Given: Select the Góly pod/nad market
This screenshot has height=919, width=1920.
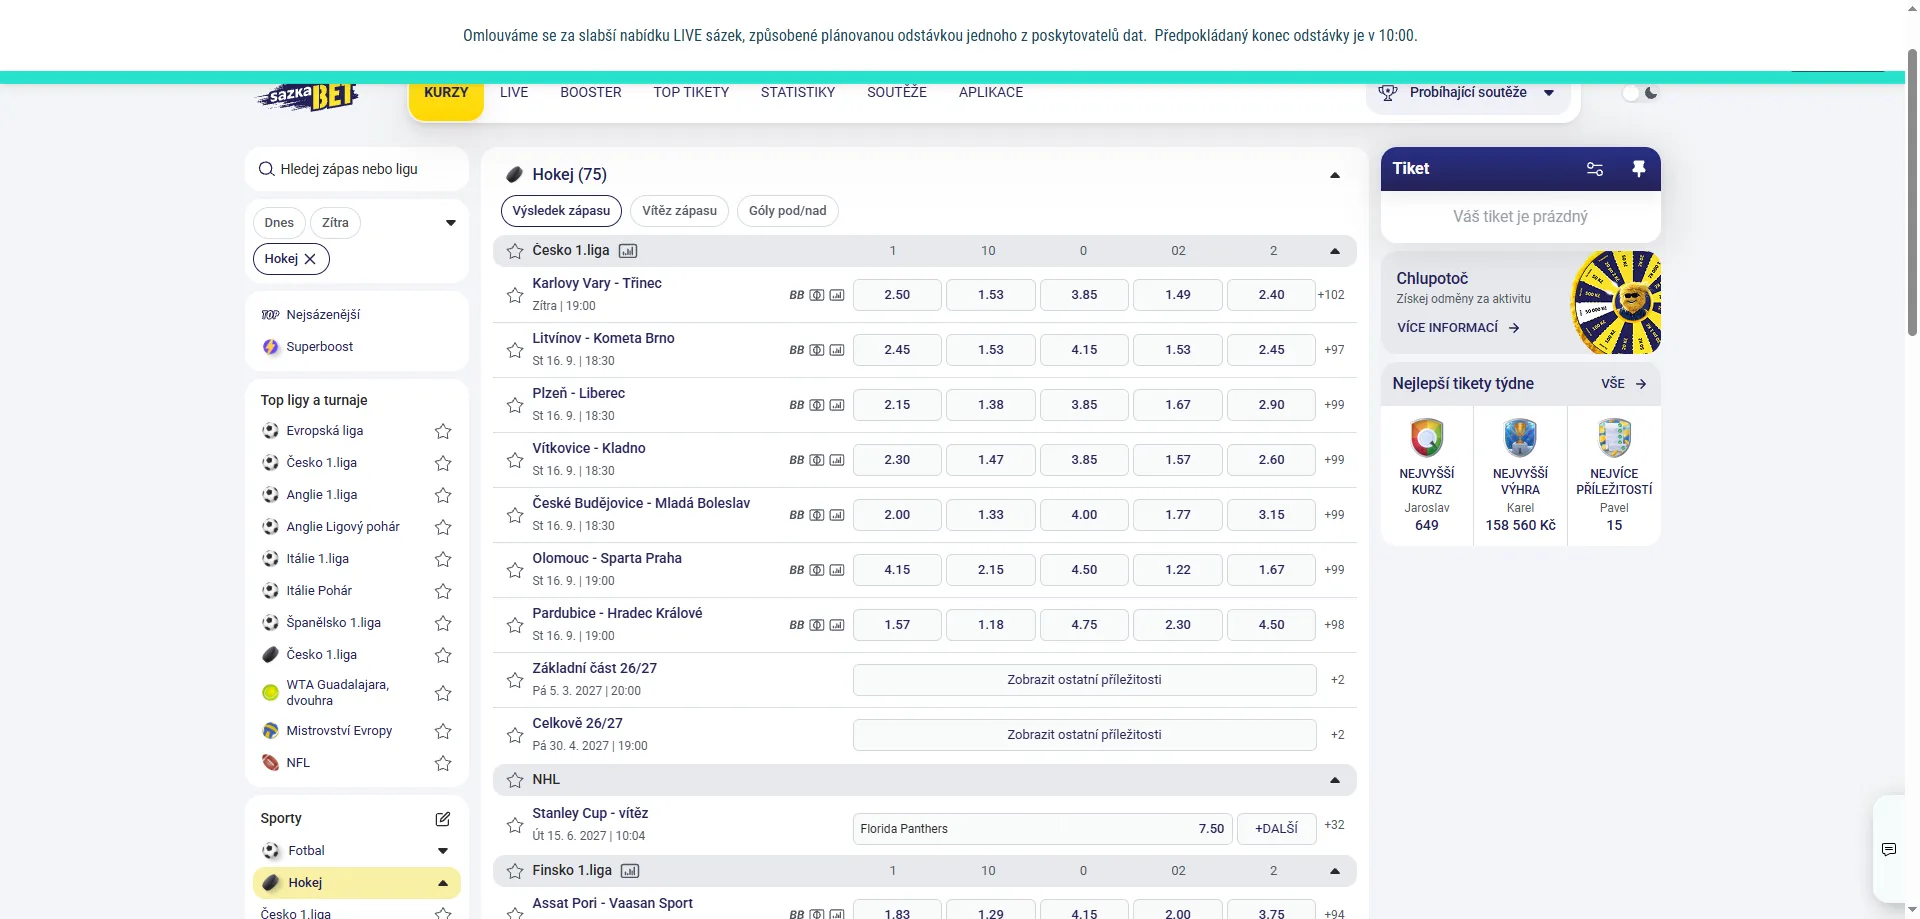Looking at the screenshot, I should pyautogui.click(x=787, y=211).
